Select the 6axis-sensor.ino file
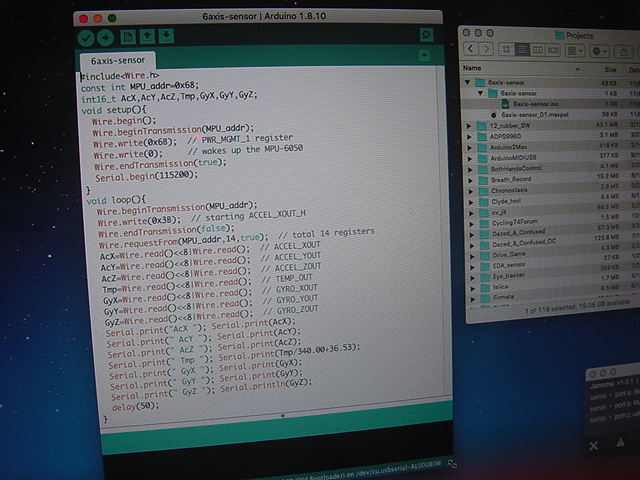 click(536, 104)
